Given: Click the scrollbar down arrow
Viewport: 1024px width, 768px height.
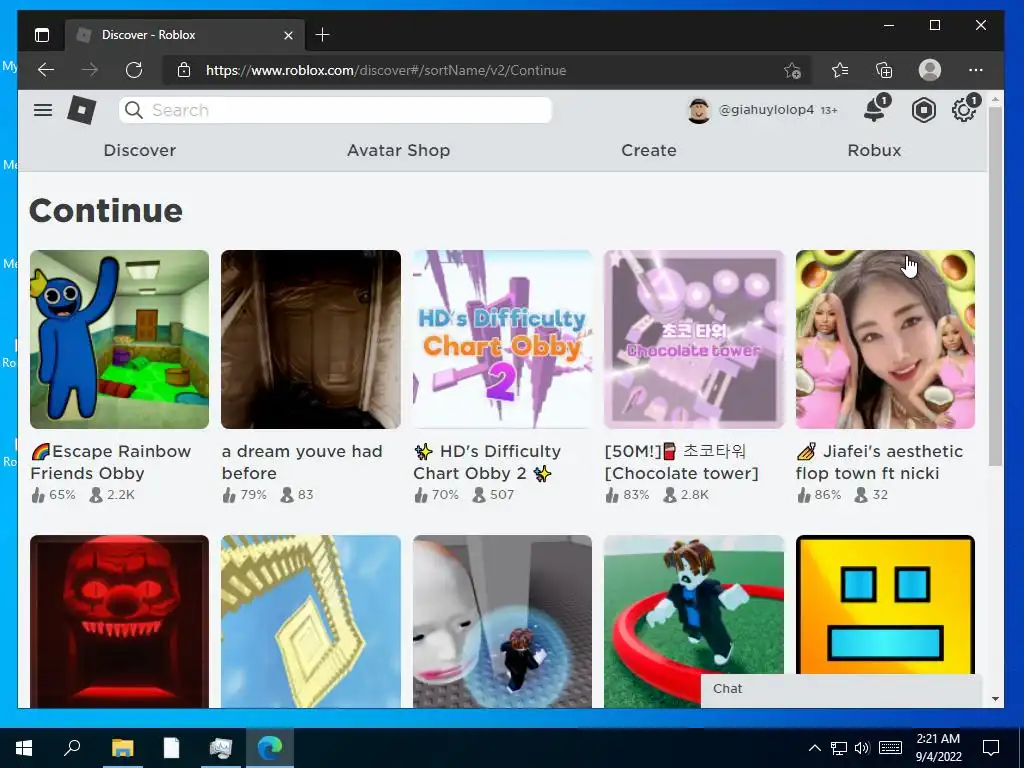Looking at the screenshot, I should coord(995,699).
